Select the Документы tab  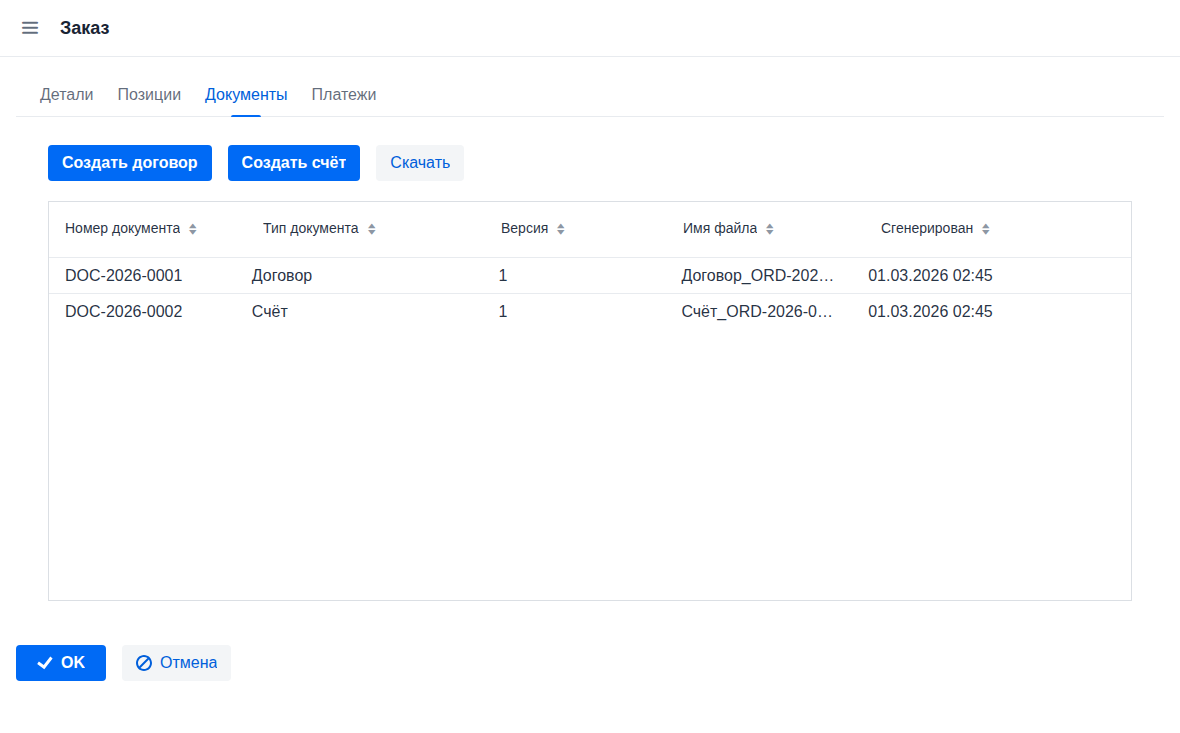tap(246, 95)
